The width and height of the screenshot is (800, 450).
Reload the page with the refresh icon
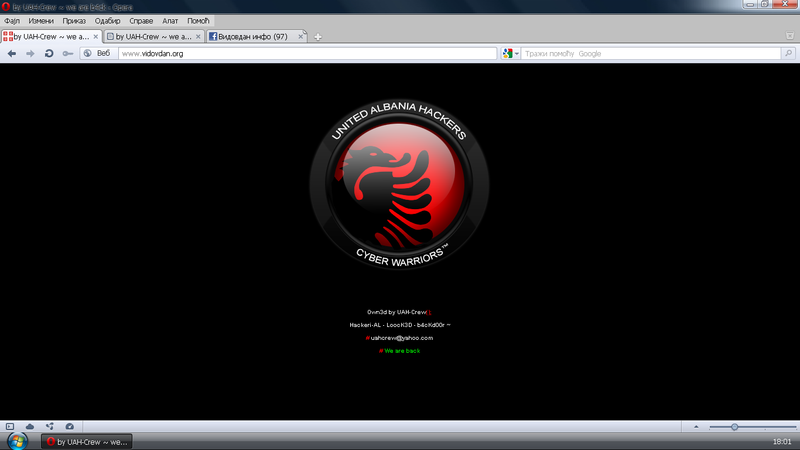49,54
